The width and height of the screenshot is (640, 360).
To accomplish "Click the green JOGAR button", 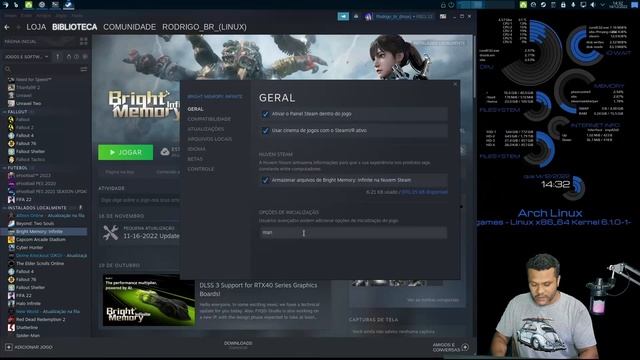I will tap(126, 152).
